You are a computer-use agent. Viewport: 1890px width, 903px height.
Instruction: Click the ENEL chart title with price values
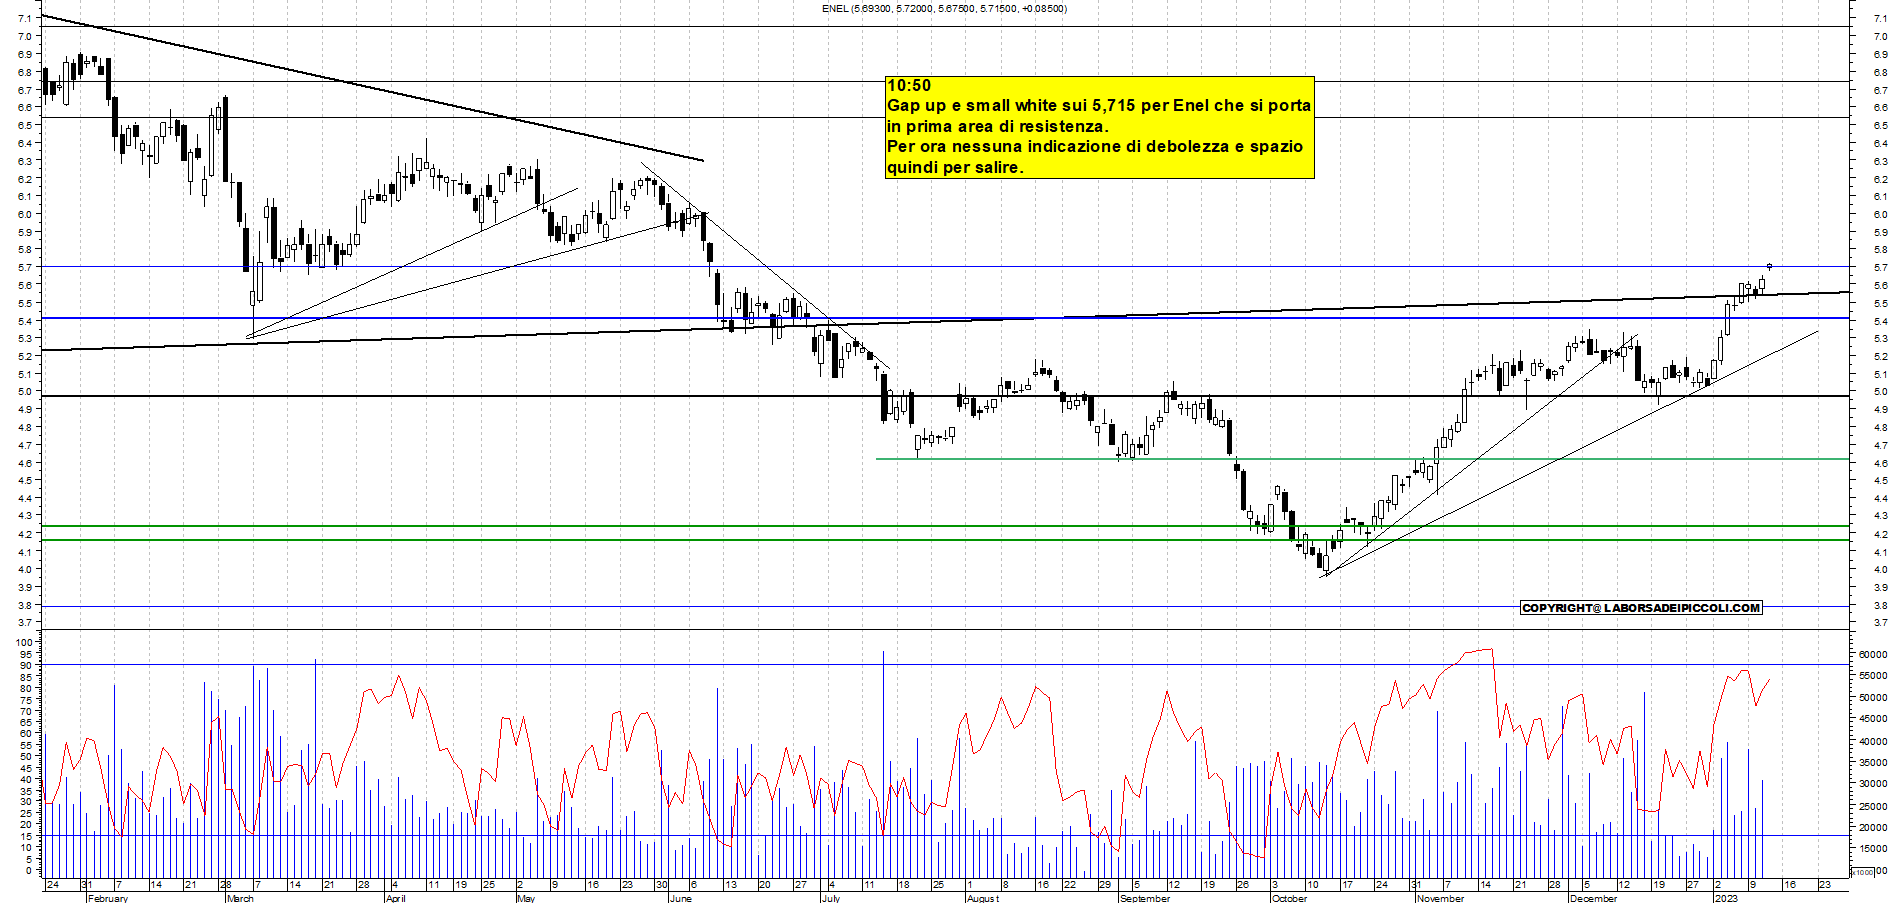tap(943, 9)
